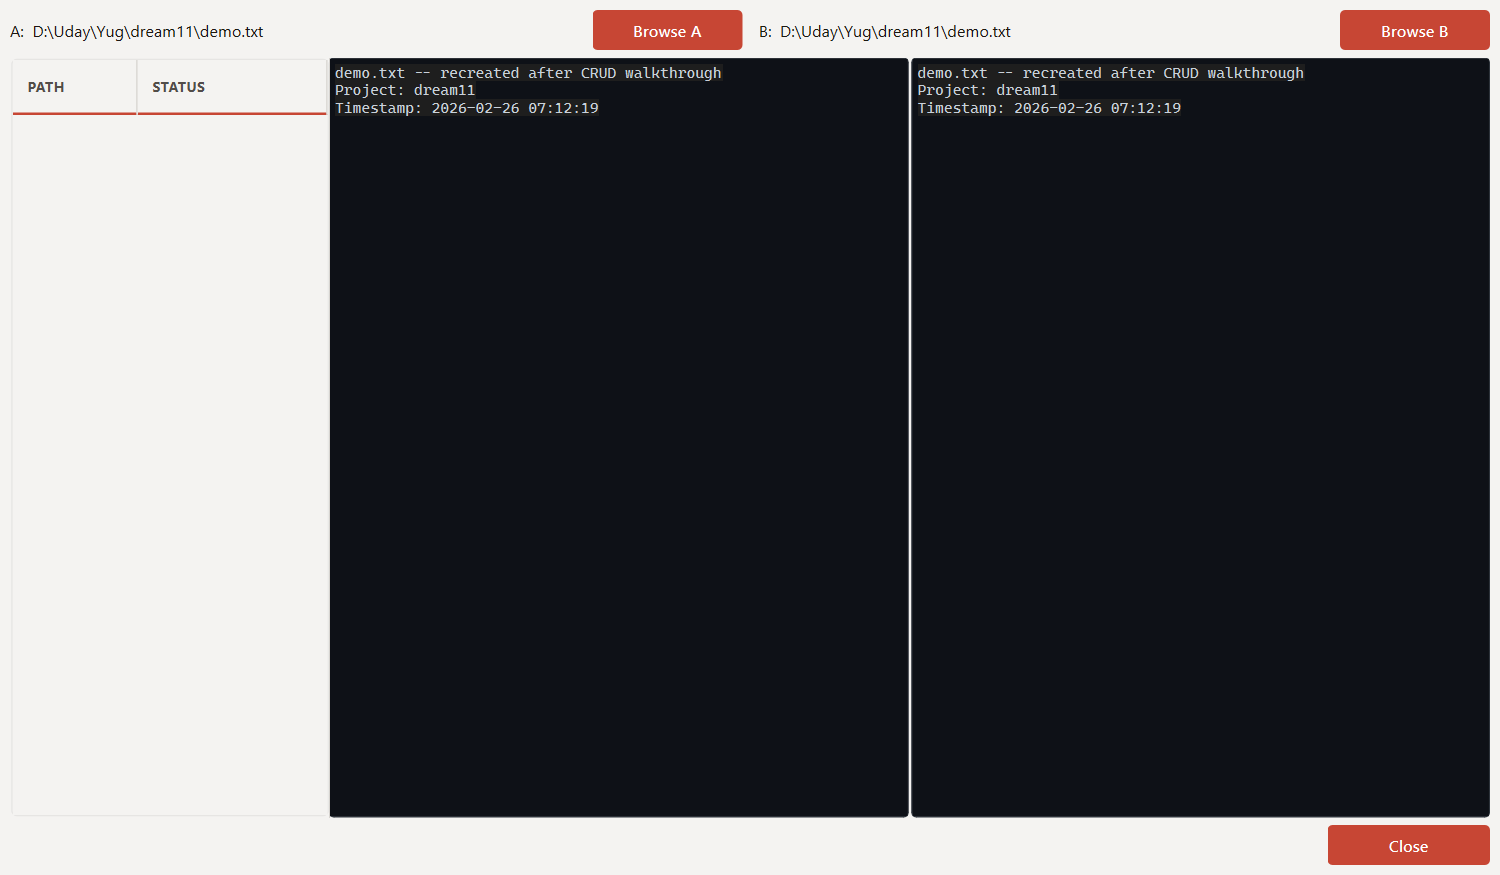Click divider between PATH and STATUS headers
Viewport: 1500px width, 875px height.
tap(137, 87)
